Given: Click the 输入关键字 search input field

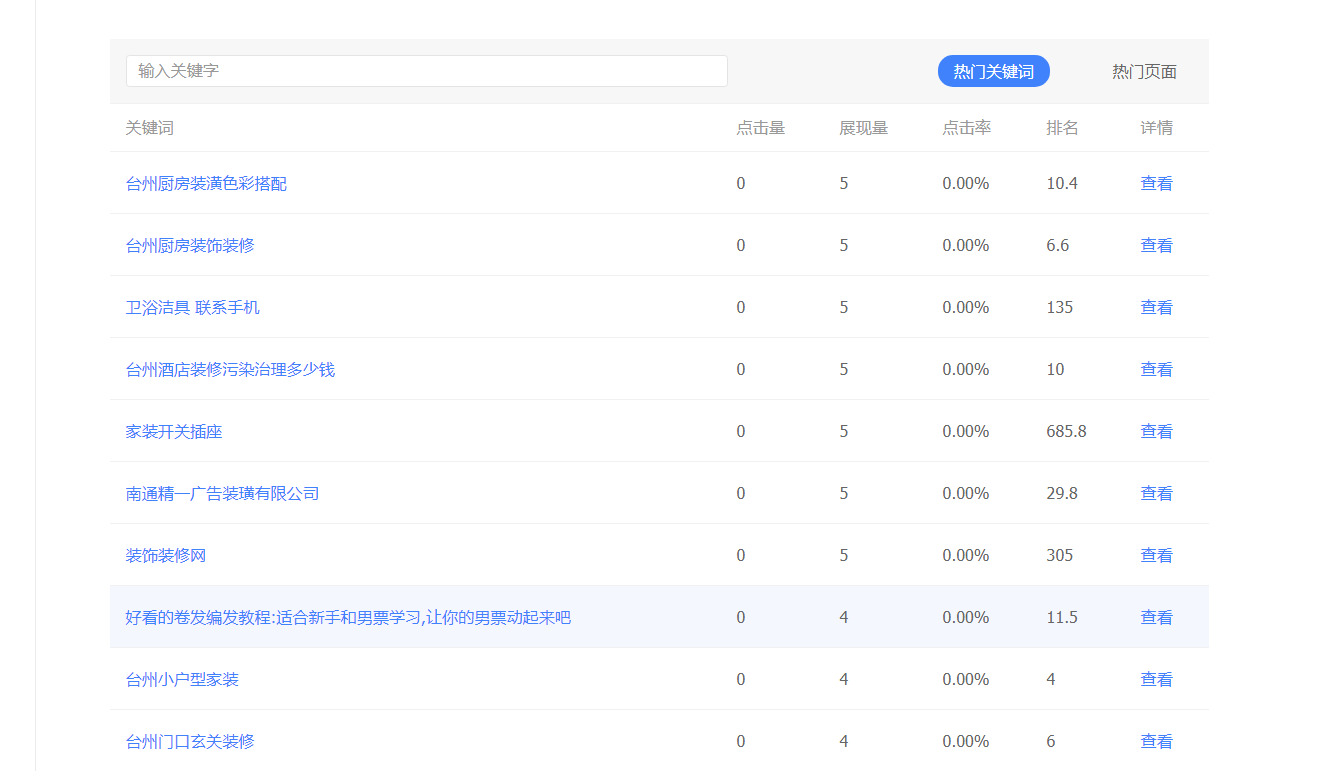Looking at the screenshot, I should 426,71.
